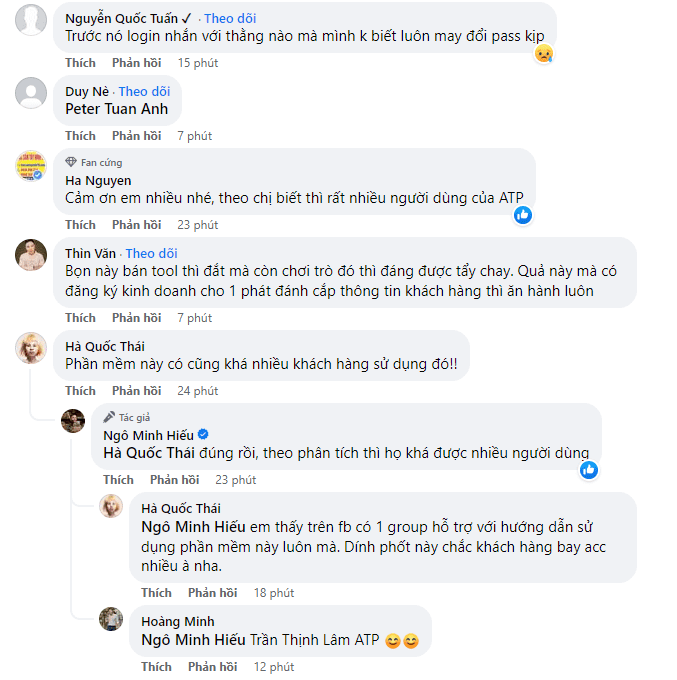This screenshot has width=677, height=680.
Task: Click Ha Nguyen's profile picture
Action: 31,166
